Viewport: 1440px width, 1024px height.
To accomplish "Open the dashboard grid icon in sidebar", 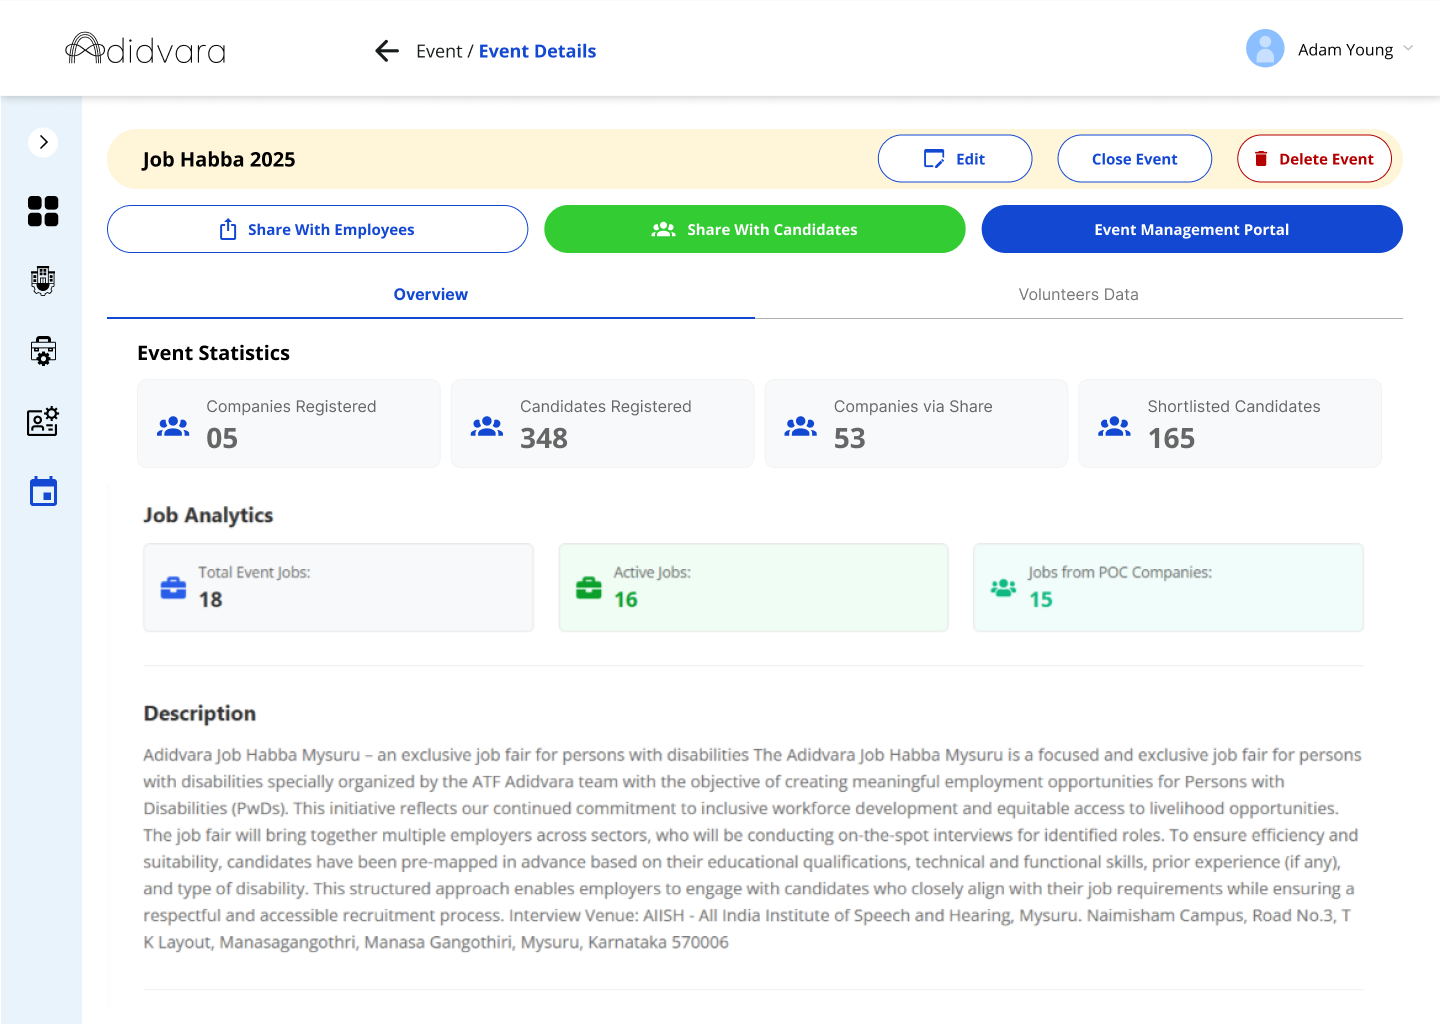I will click(43, 211).
